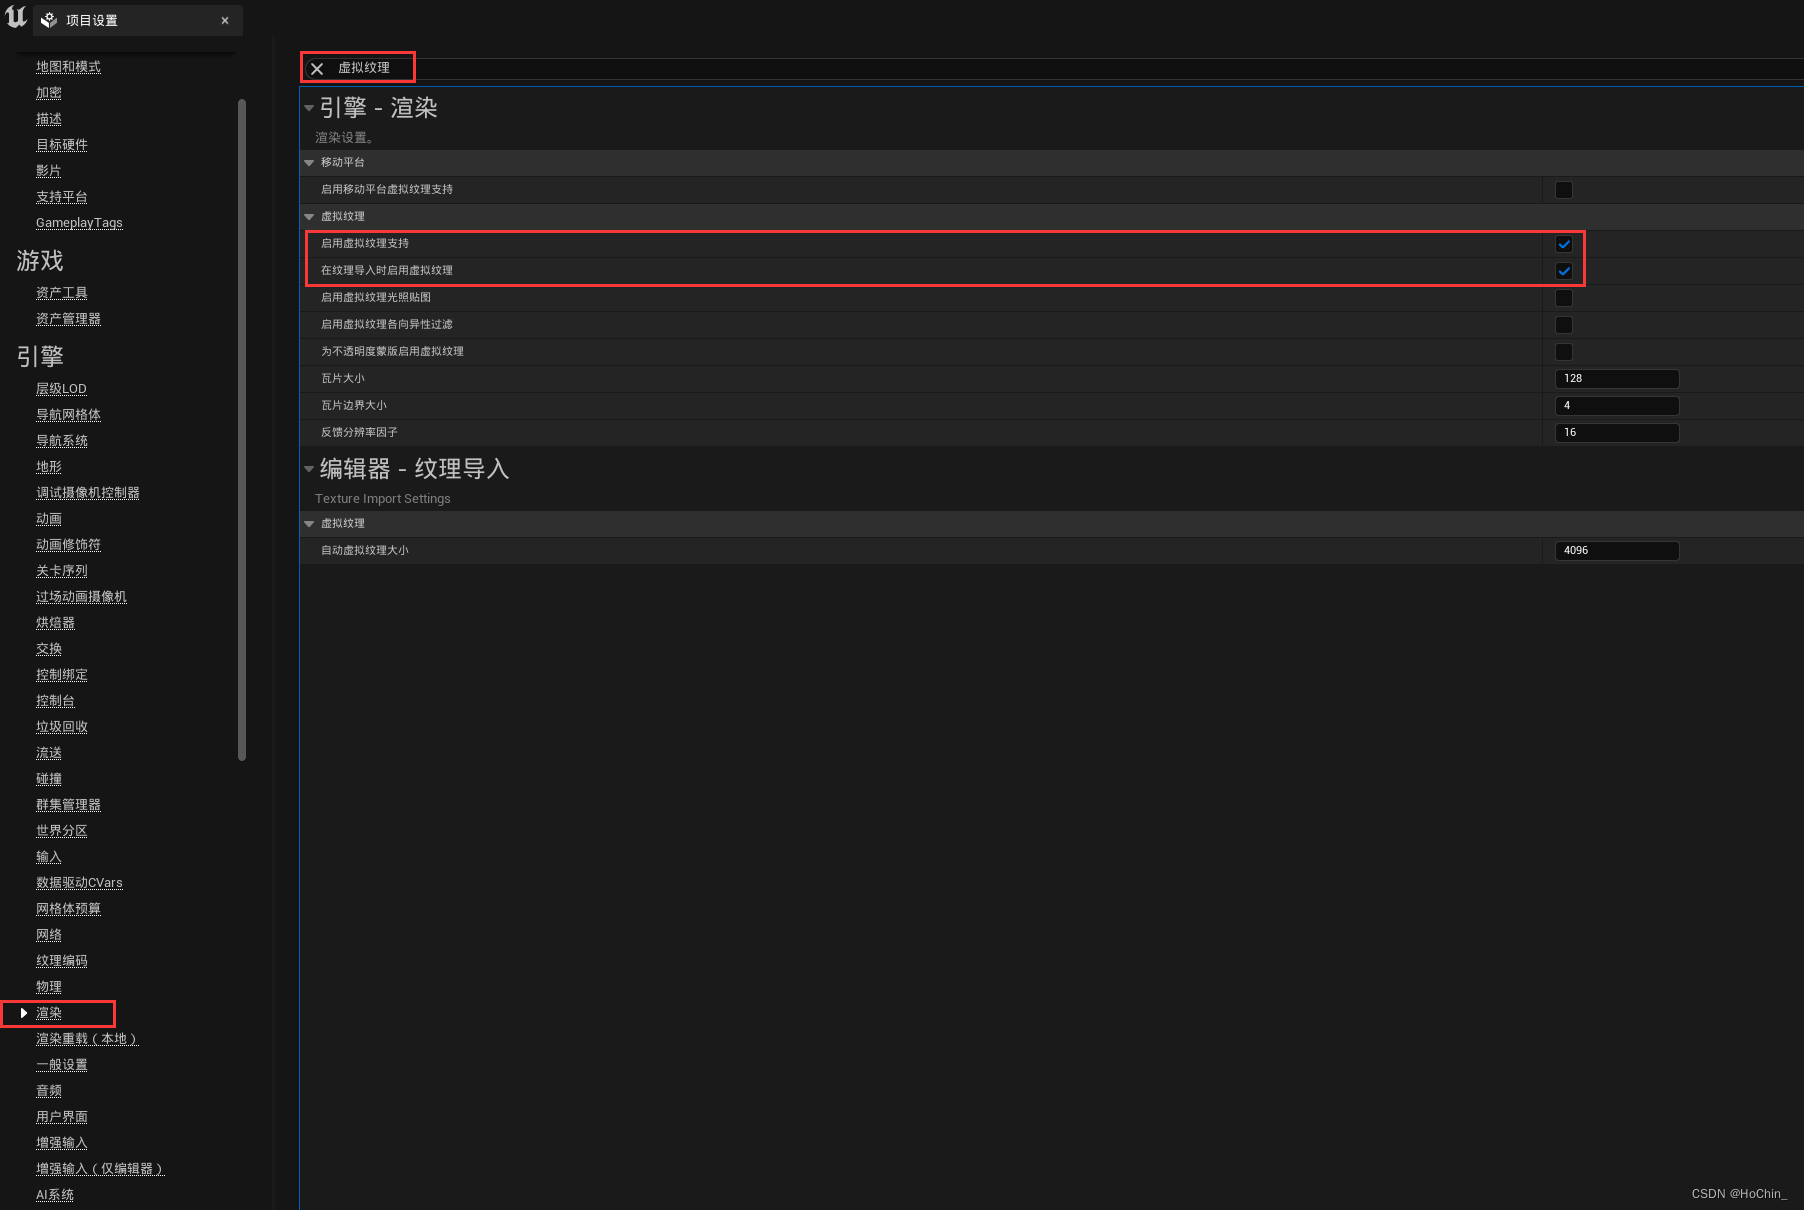Select the 增强输入 settings entry
The image size is (1804, 1210).
[61, 1142]
